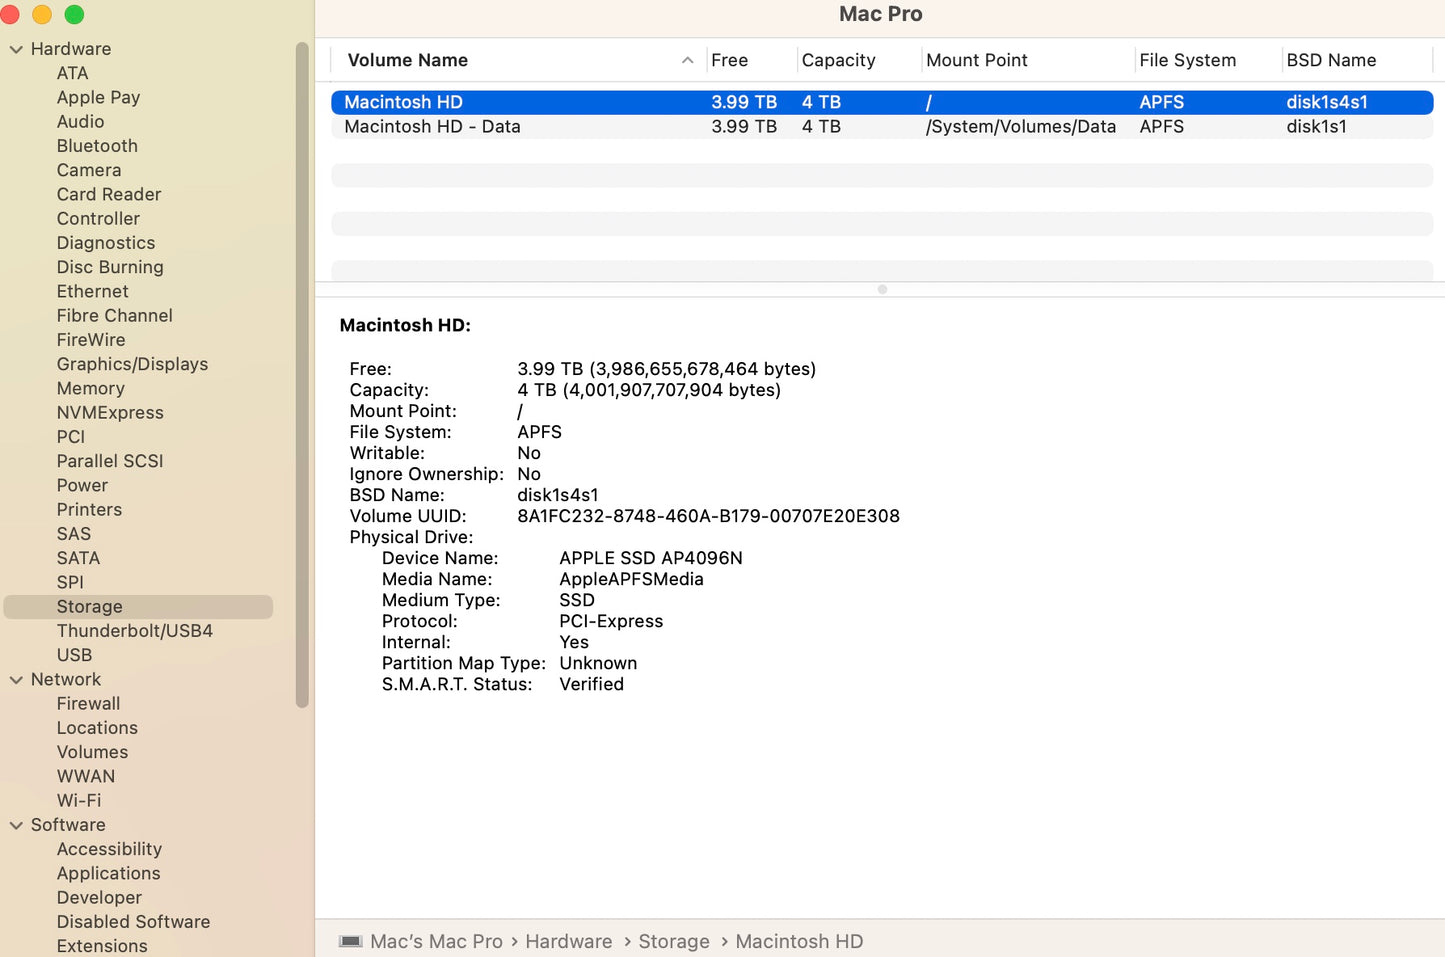Image resolution: width=1445 pixels, height=957 pixels.
Task: Reverse the Volume Name sort order
Action: [407, 60]
